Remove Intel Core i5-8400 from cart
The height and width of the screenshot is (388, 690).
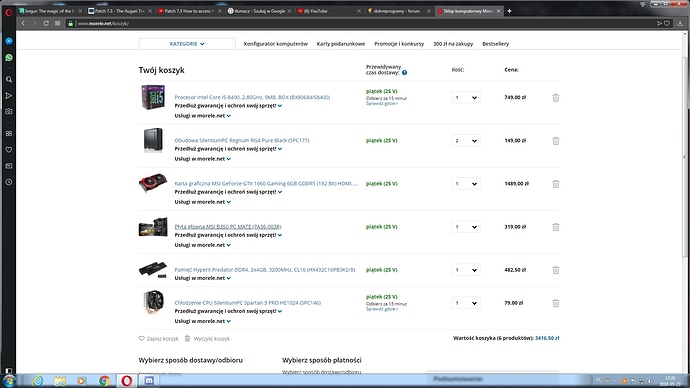coord(556,98)
